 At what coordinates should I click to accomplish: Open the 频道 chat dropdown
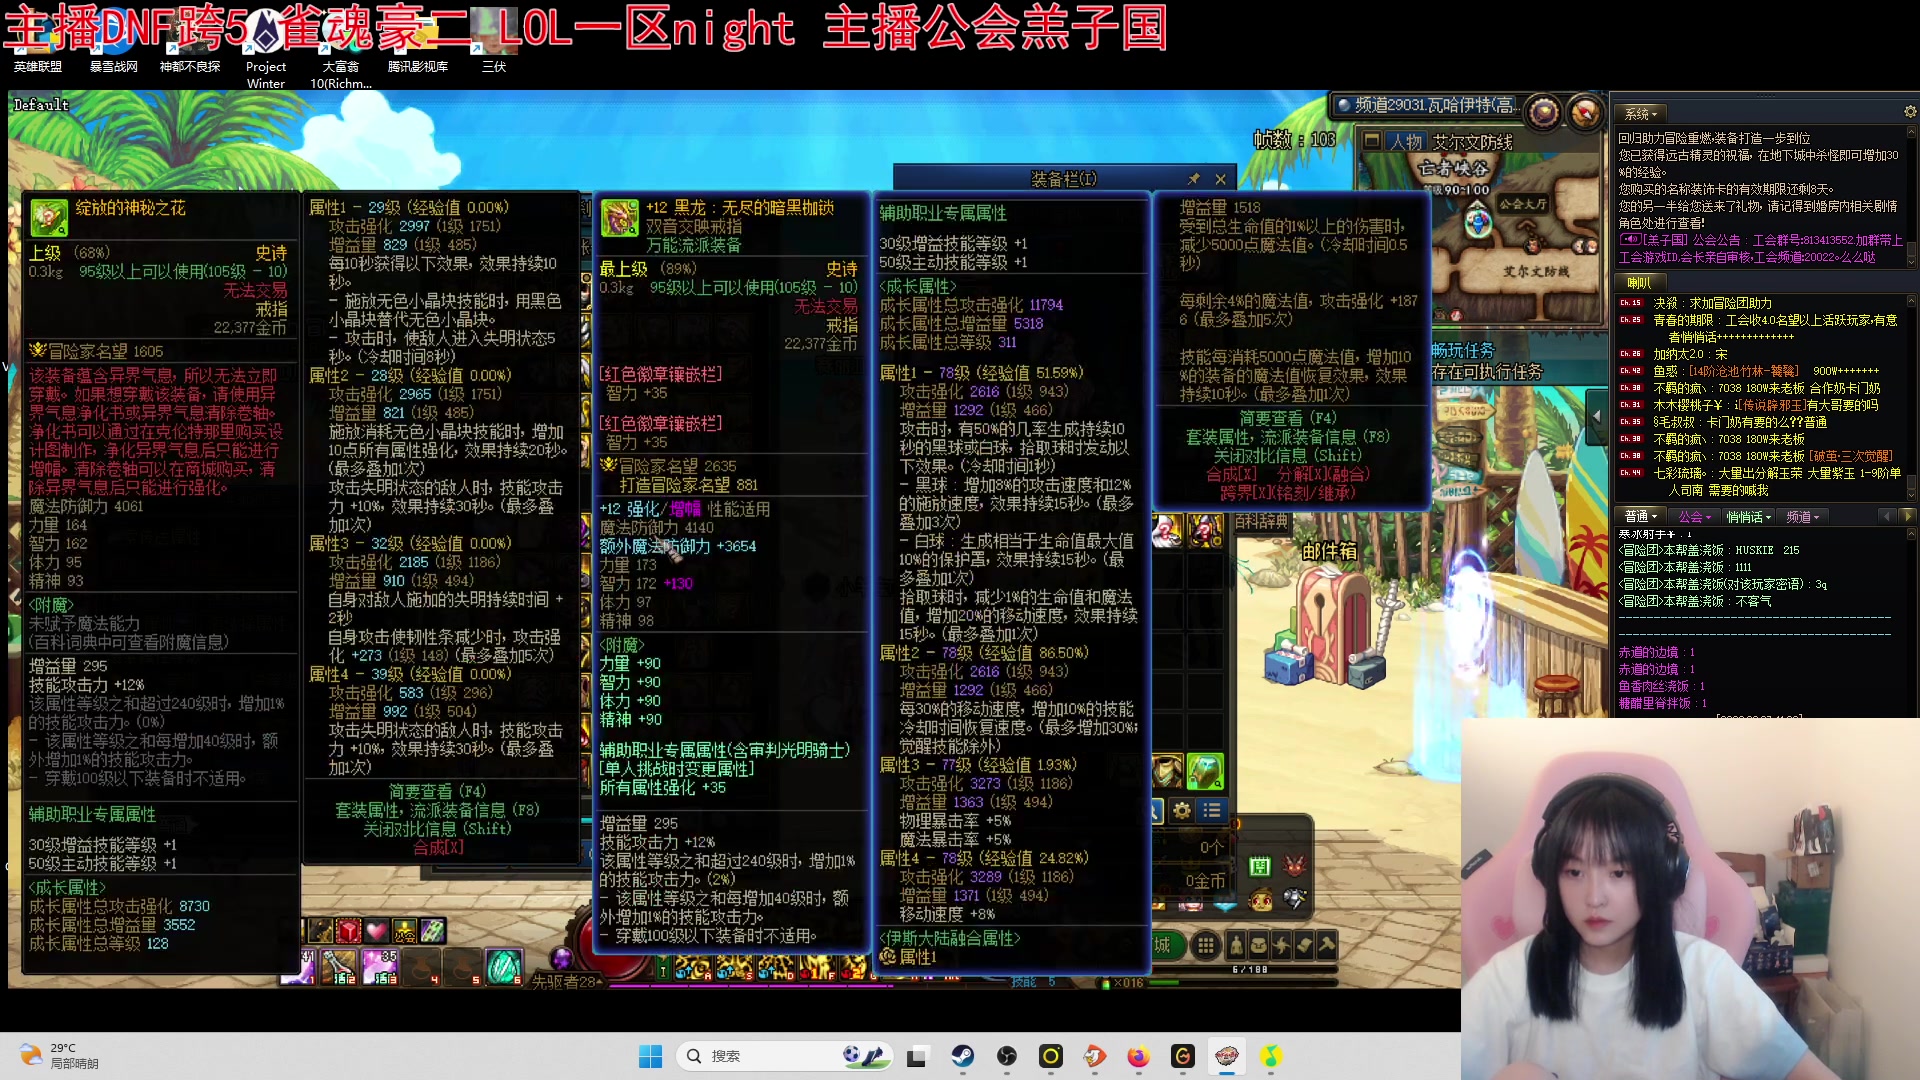[x=1803, y=517]
